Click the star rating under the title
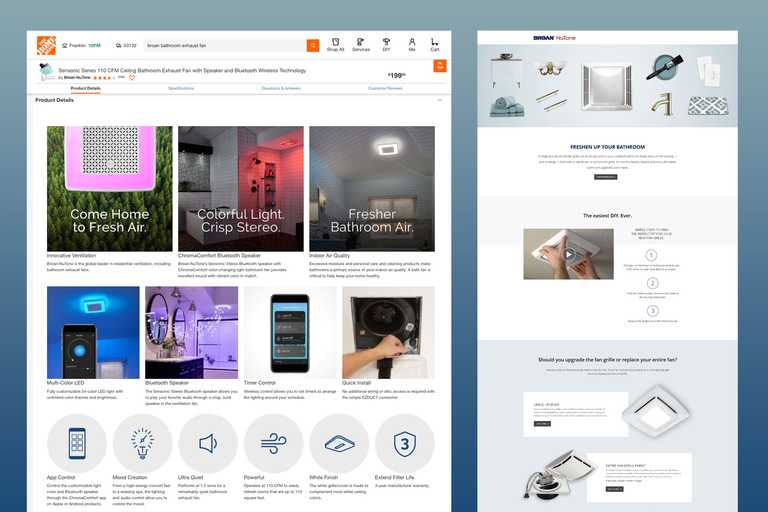The height and width of the screenshot is (512, 768). click(104, 77)
